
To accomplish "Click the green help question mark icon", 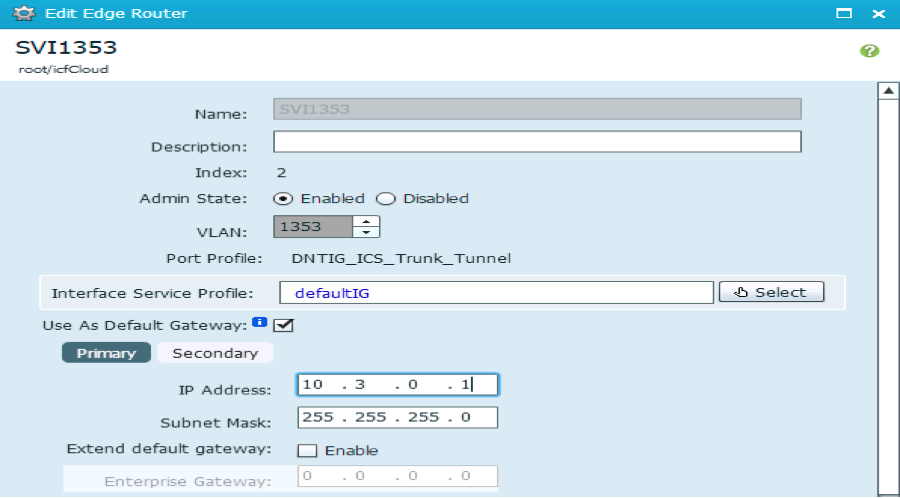I will (869, 50).
